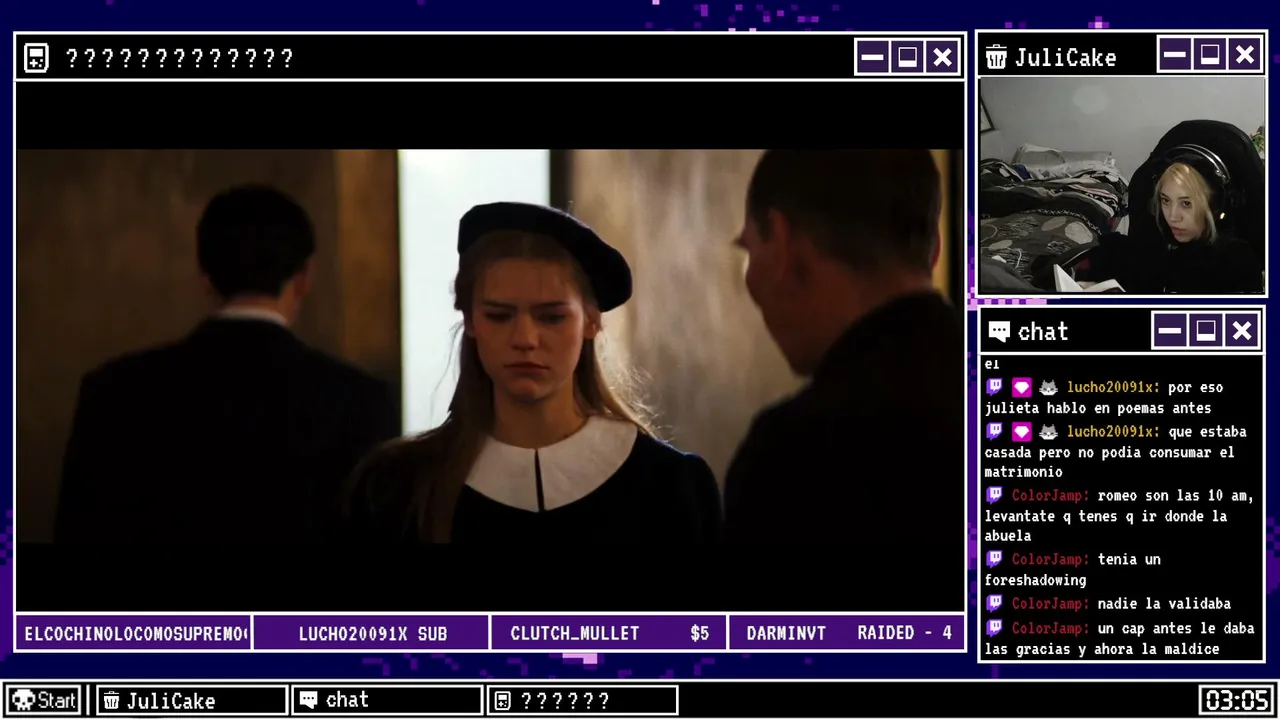Screen dimensions: 1280x720
Task: Switch to chat in the taskbar
Action: pos(387,700)
